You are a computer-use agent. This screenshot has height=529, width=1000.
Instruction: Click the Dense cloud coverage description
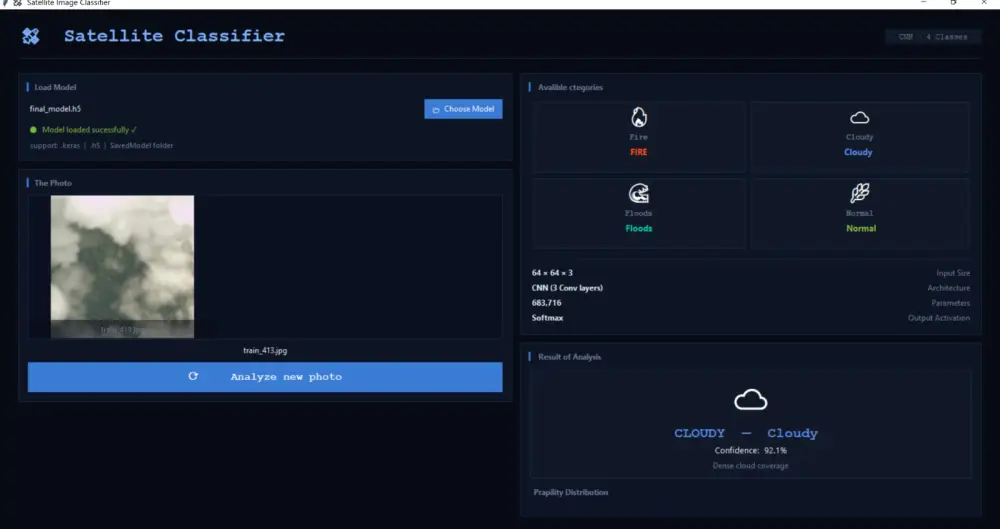click(751, 466)
